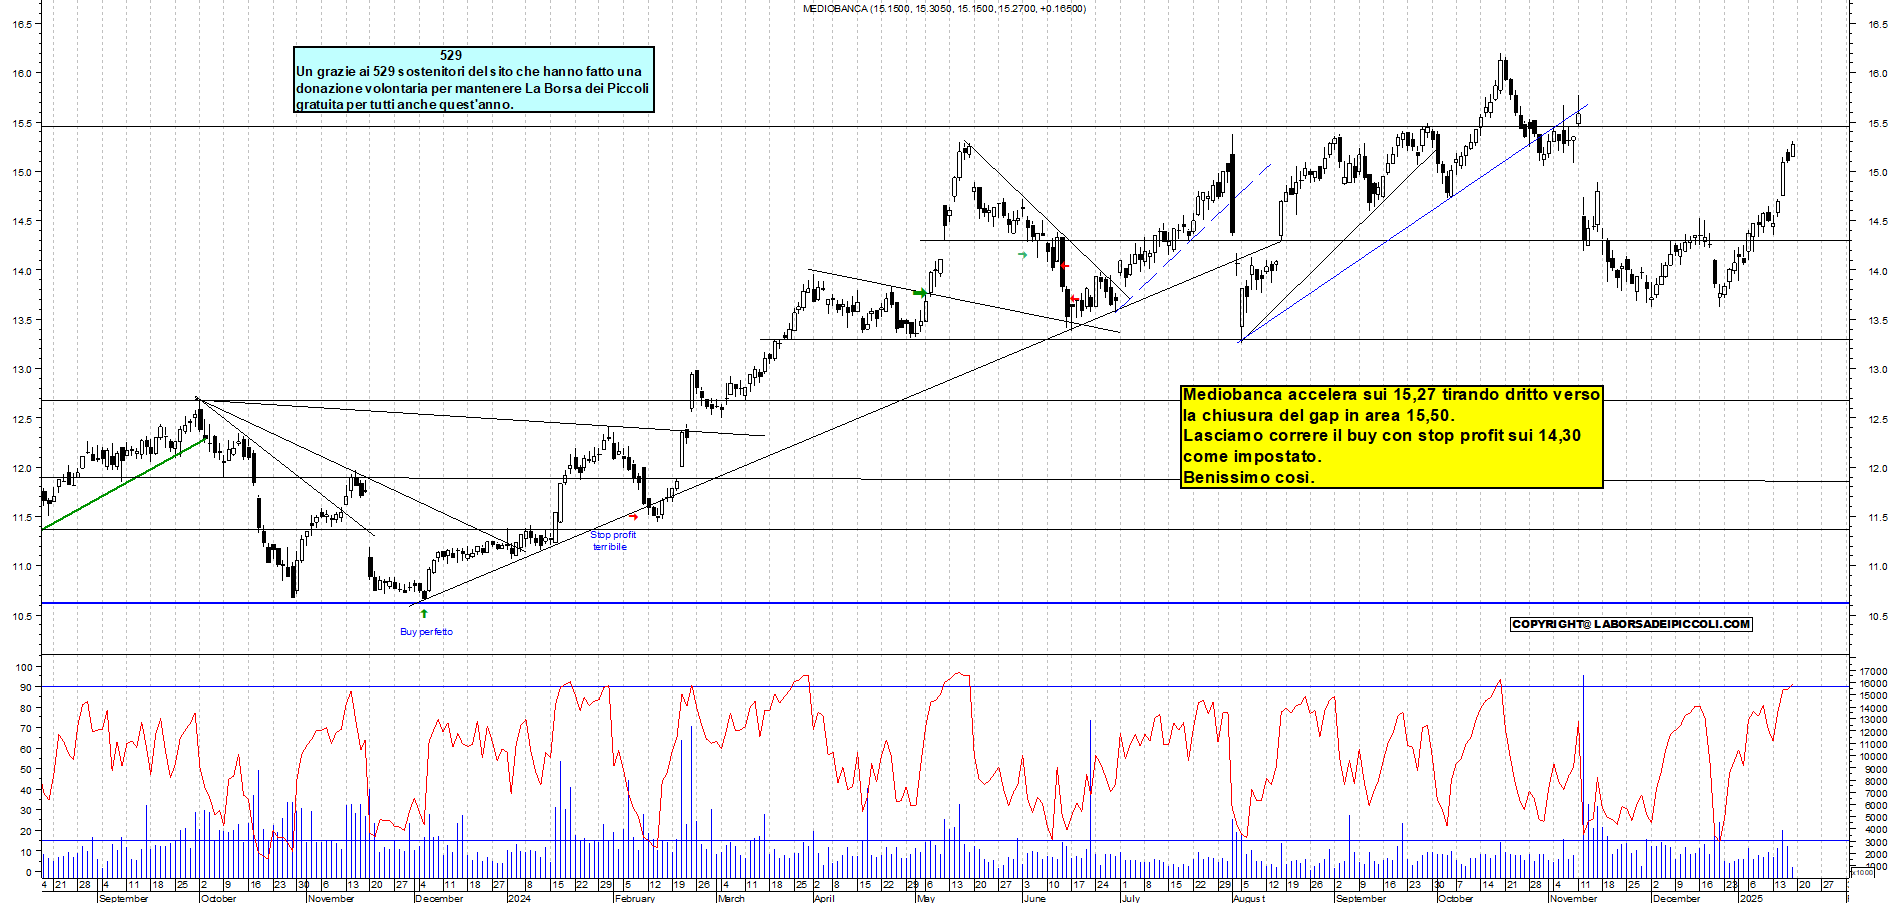Viewport: 1890px width, 903px height.
Task: Click the 'June' month label
Action: 1035,898
